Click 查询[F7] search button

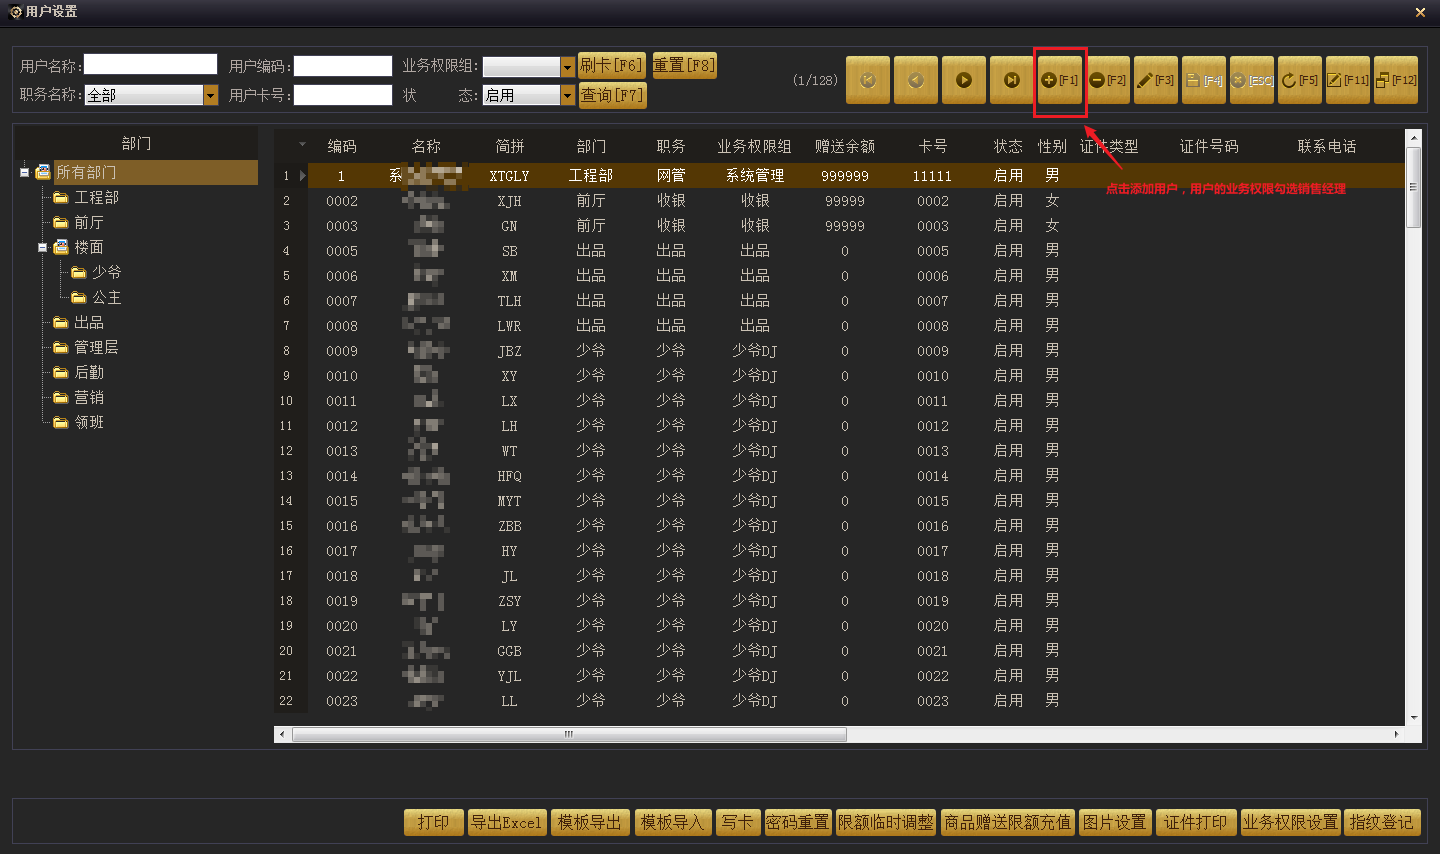612,95
